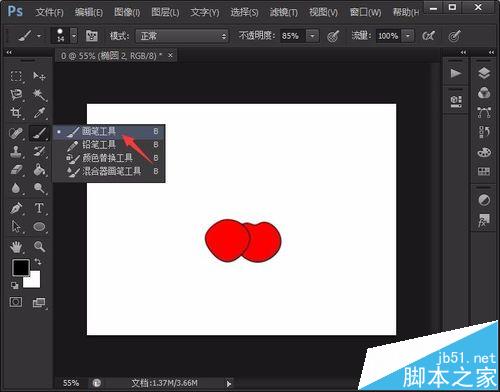Select the Hand tool
Screen dimensions: 500x392
[16, 247]
